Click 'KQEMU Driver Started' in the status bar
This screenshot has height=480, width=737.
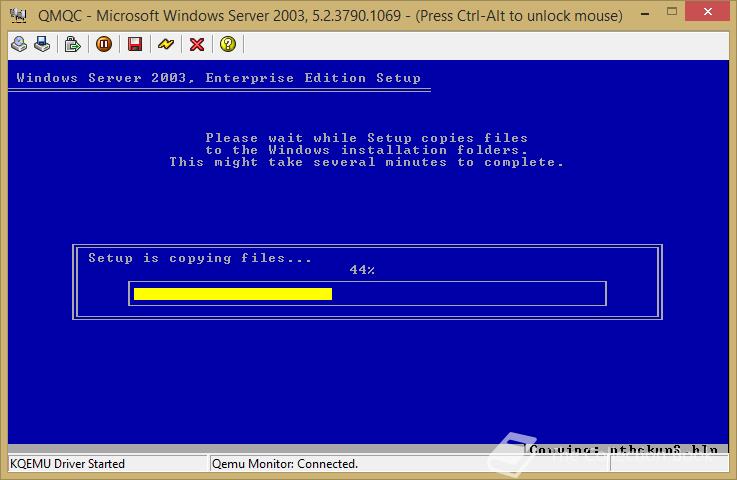click(67, 464)
